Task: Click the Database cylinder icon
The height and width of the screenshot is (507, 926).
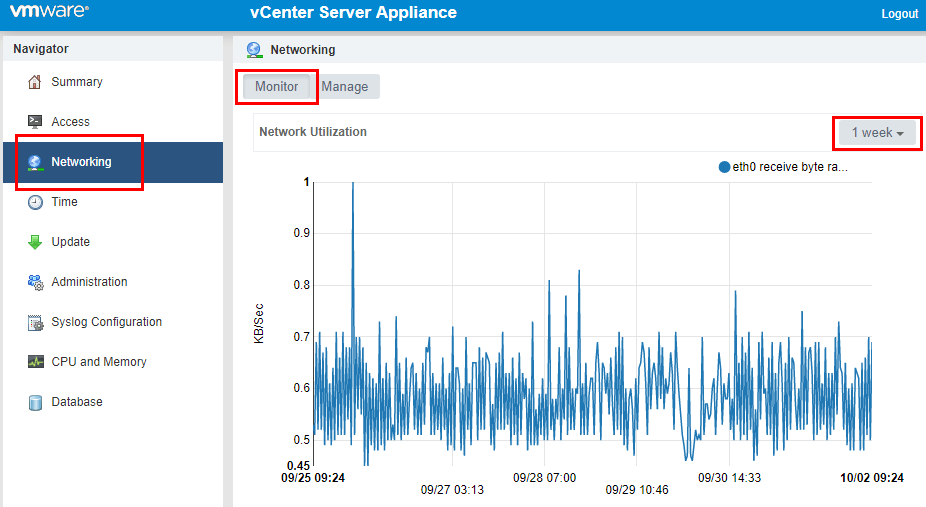Action: point(35,403)
